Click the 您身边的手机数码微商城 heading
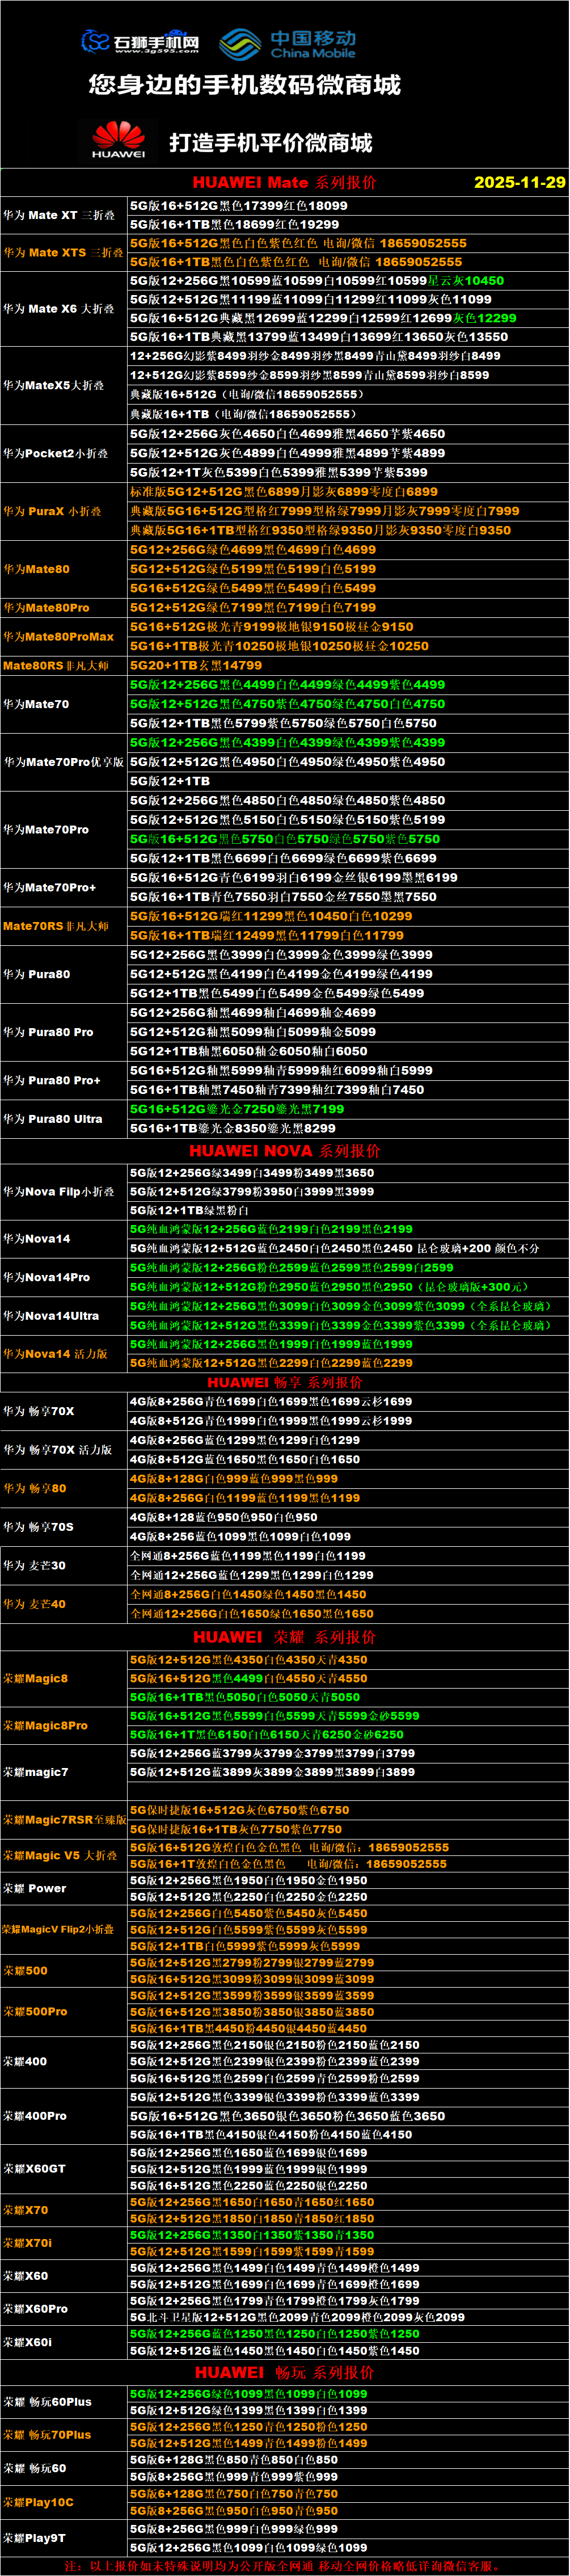 tap(245, 85)
